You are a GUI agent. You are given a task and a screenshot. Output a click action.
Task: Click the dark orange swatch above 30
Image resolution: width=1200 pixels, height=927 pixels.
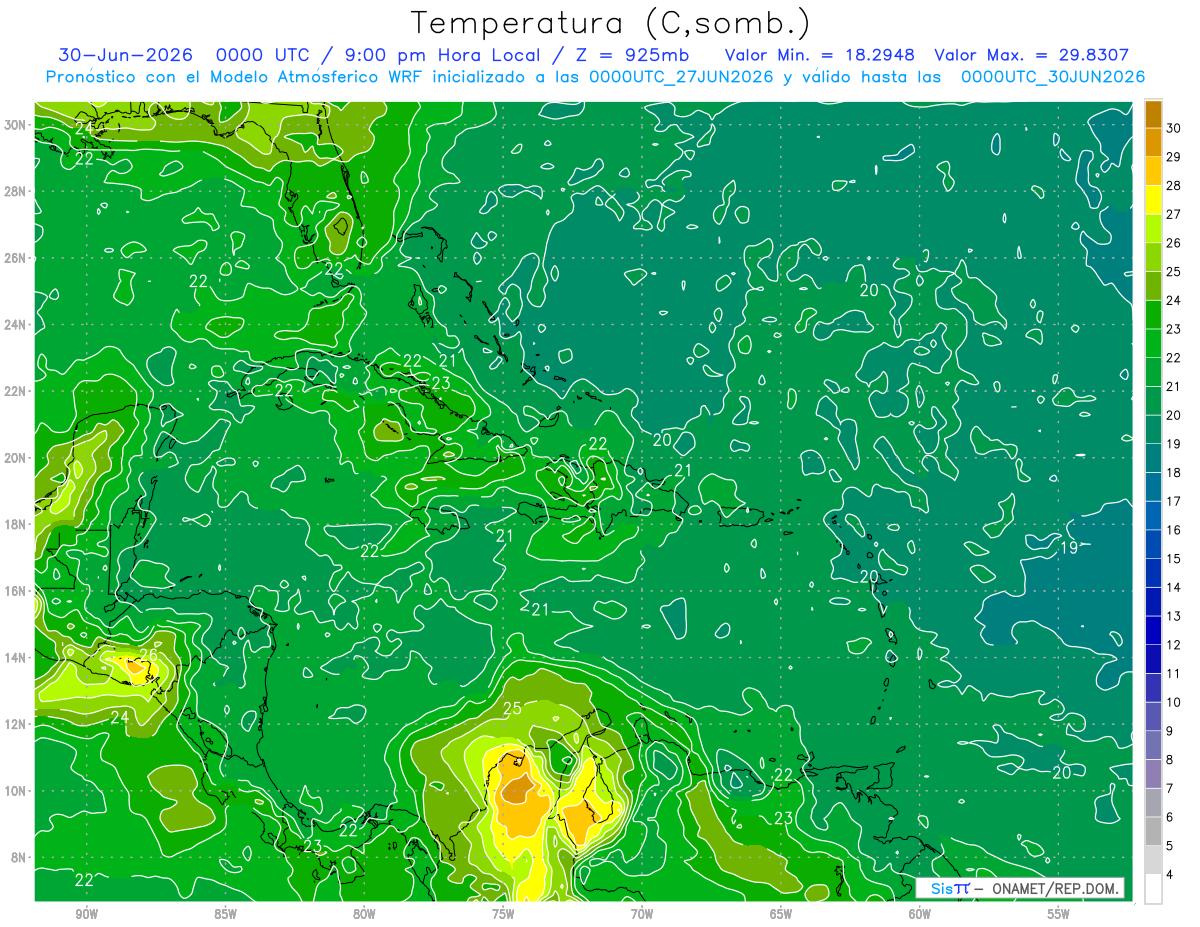coord(1153,114)
